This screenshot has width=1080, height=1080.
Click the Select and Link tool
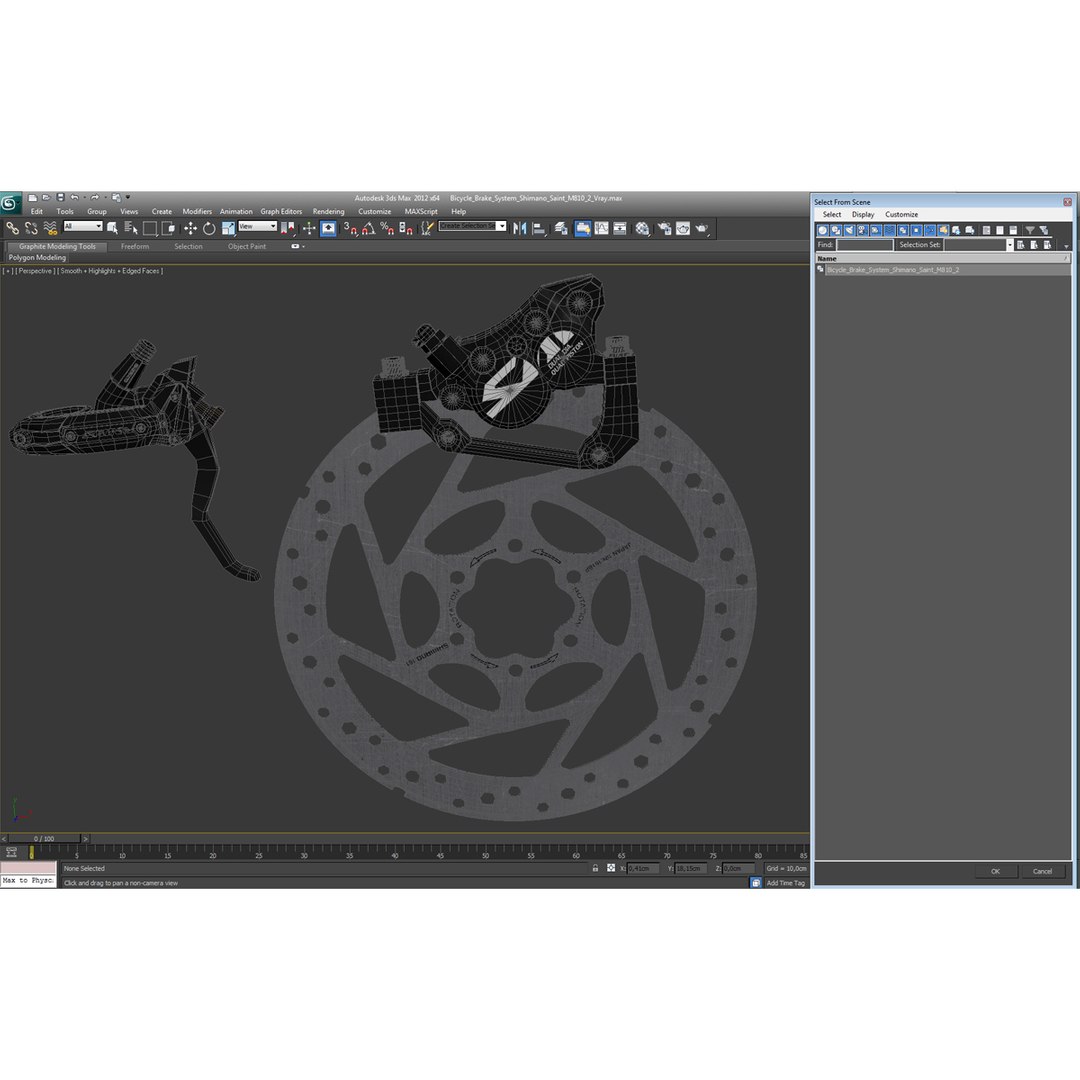12,228
